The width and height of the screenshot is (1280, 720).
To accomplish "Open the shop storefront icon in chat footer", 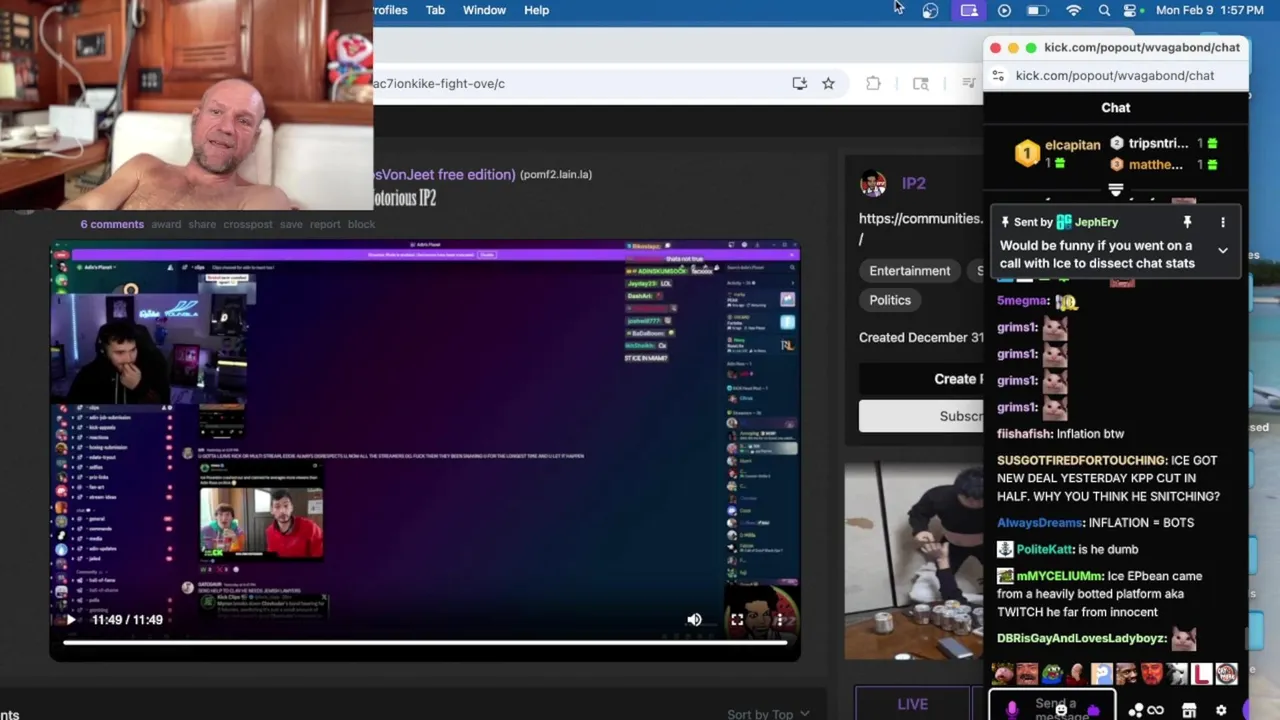I will tap(1189, 710).
